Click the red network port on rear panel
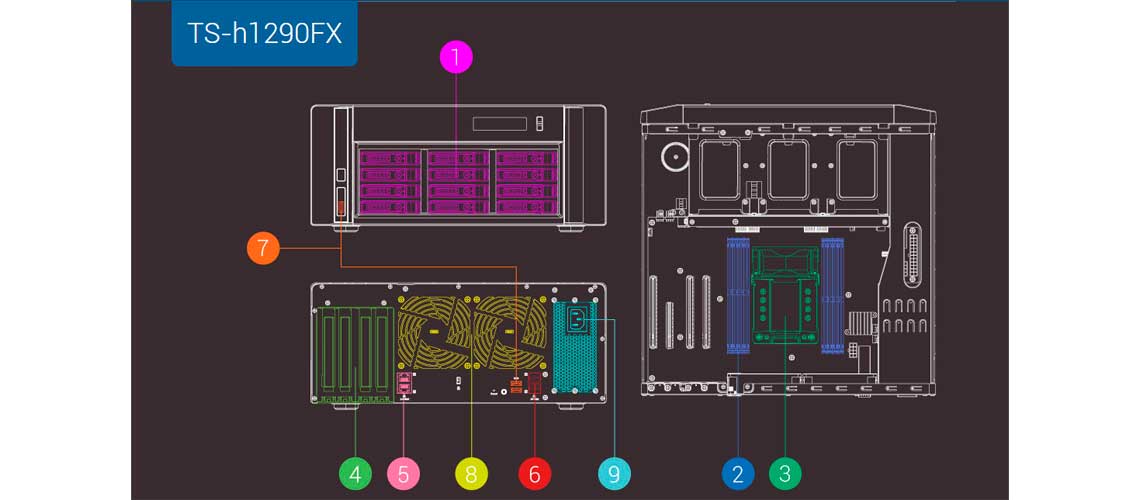The image size is (1140, 500). pyautogui.click(x=535, y=384)
